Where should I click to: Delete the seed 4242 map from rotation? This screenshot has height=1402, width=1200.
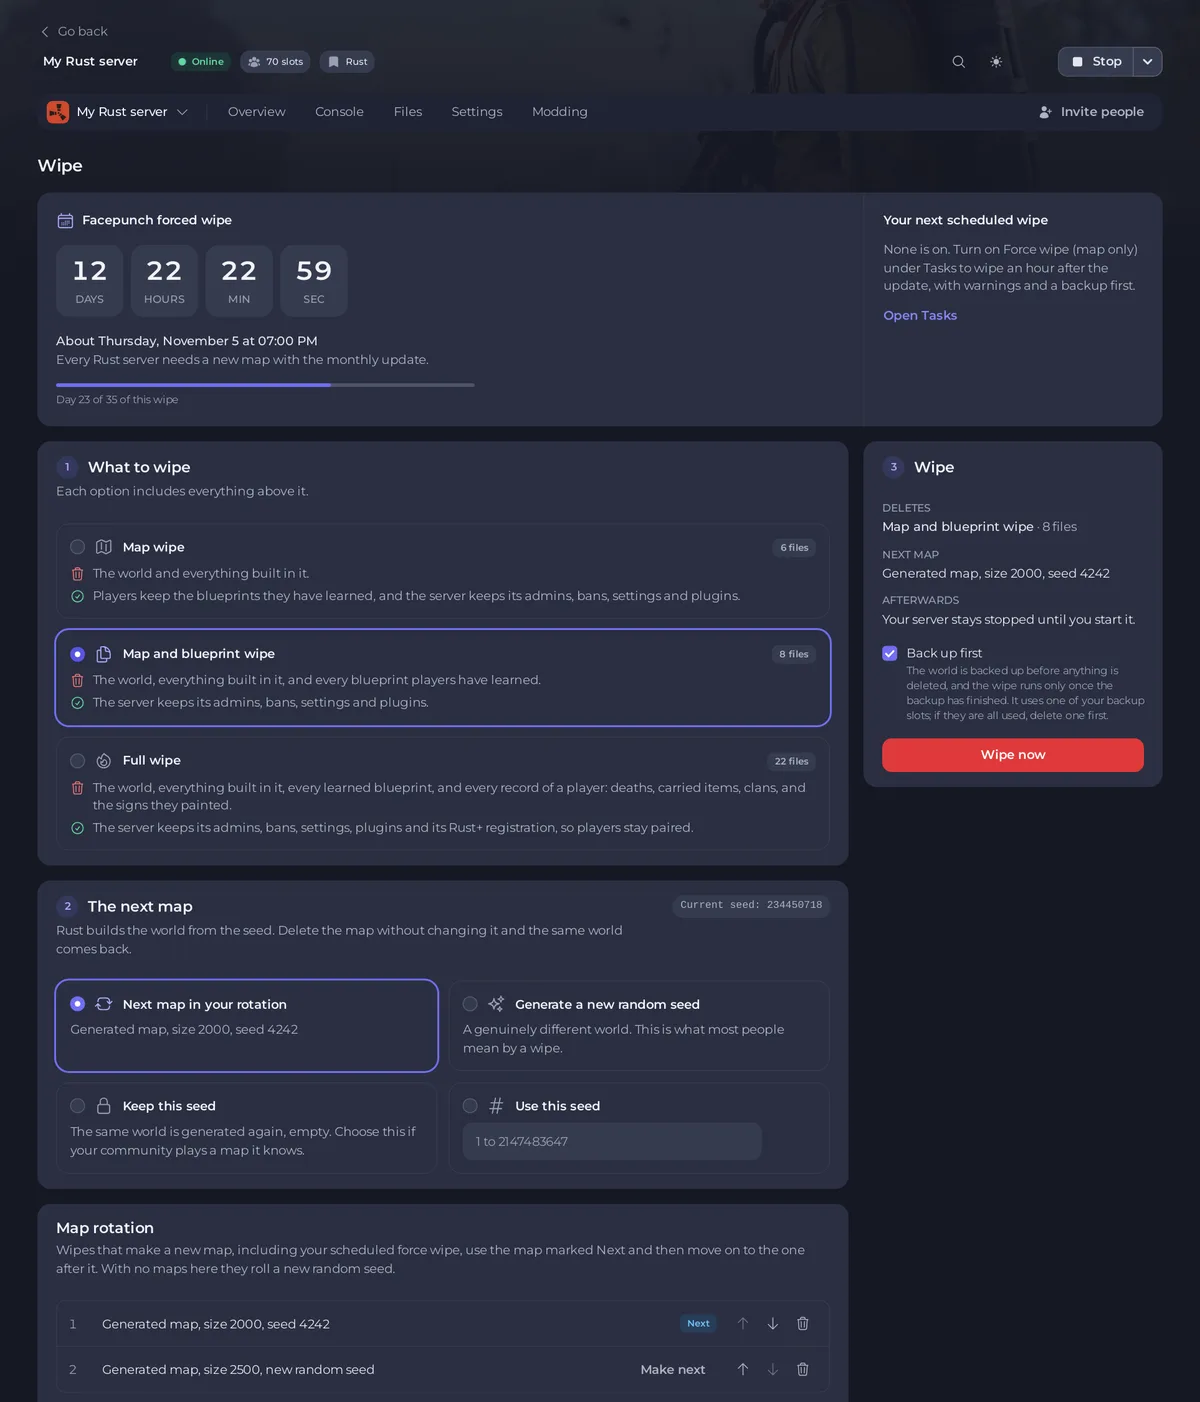pos(802,1324)
